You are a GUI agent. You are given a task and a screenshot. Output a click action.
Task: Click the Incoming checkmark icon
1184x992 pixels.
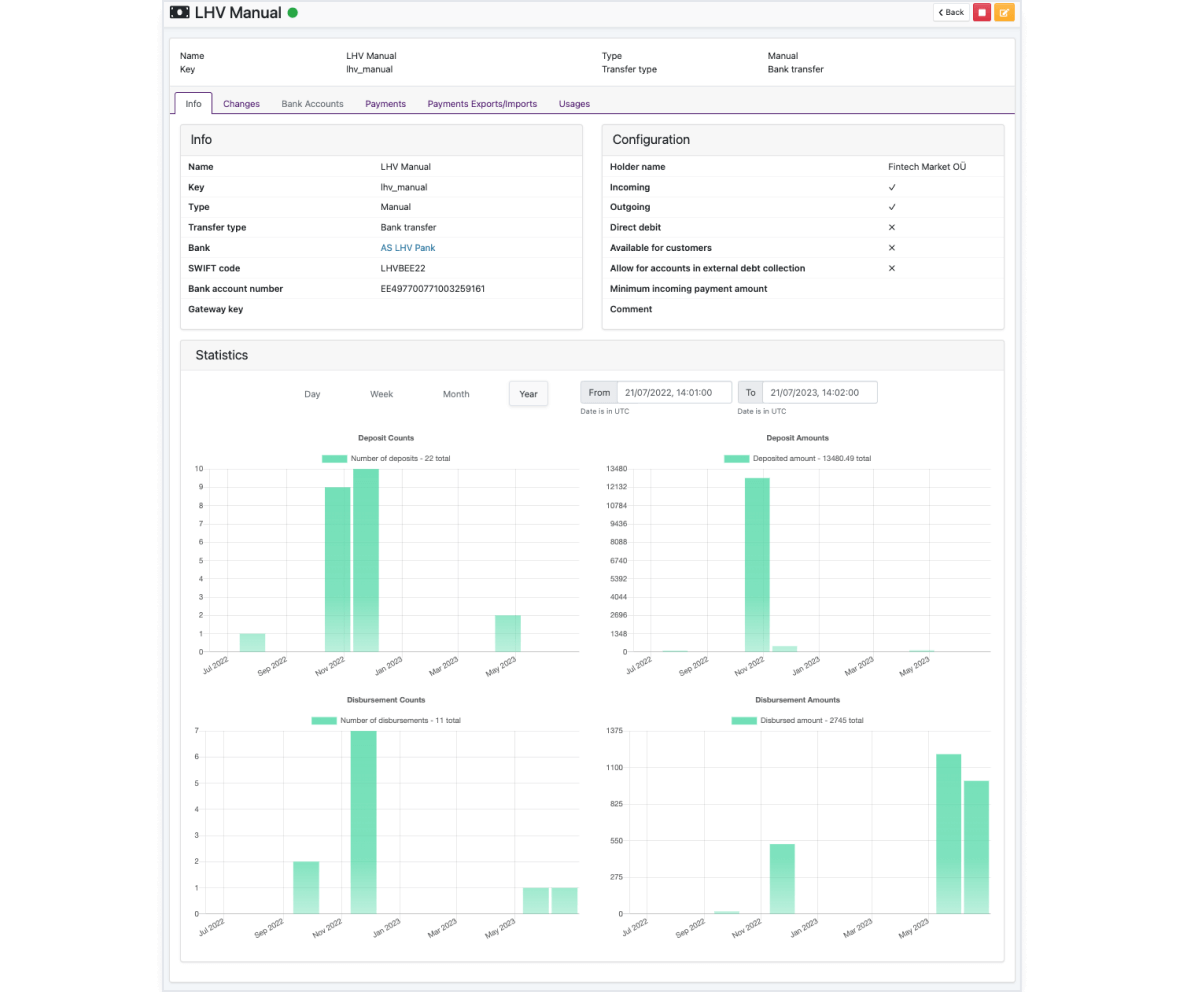[892, 187]
